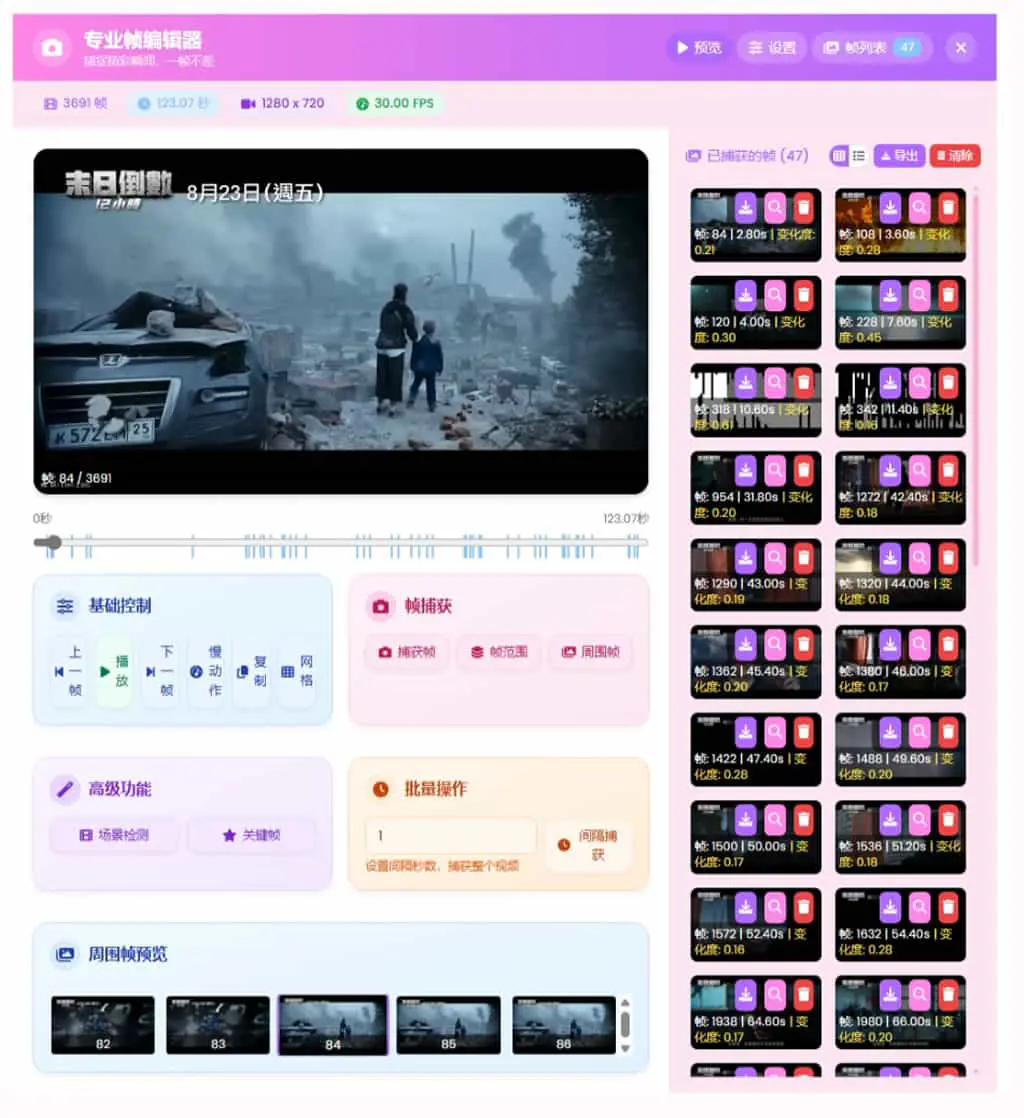Toggle the 网格 grid overlay button
The width and height of the screenshot is (1024, 1118).
pyautogui.click(x=297, y=671)
